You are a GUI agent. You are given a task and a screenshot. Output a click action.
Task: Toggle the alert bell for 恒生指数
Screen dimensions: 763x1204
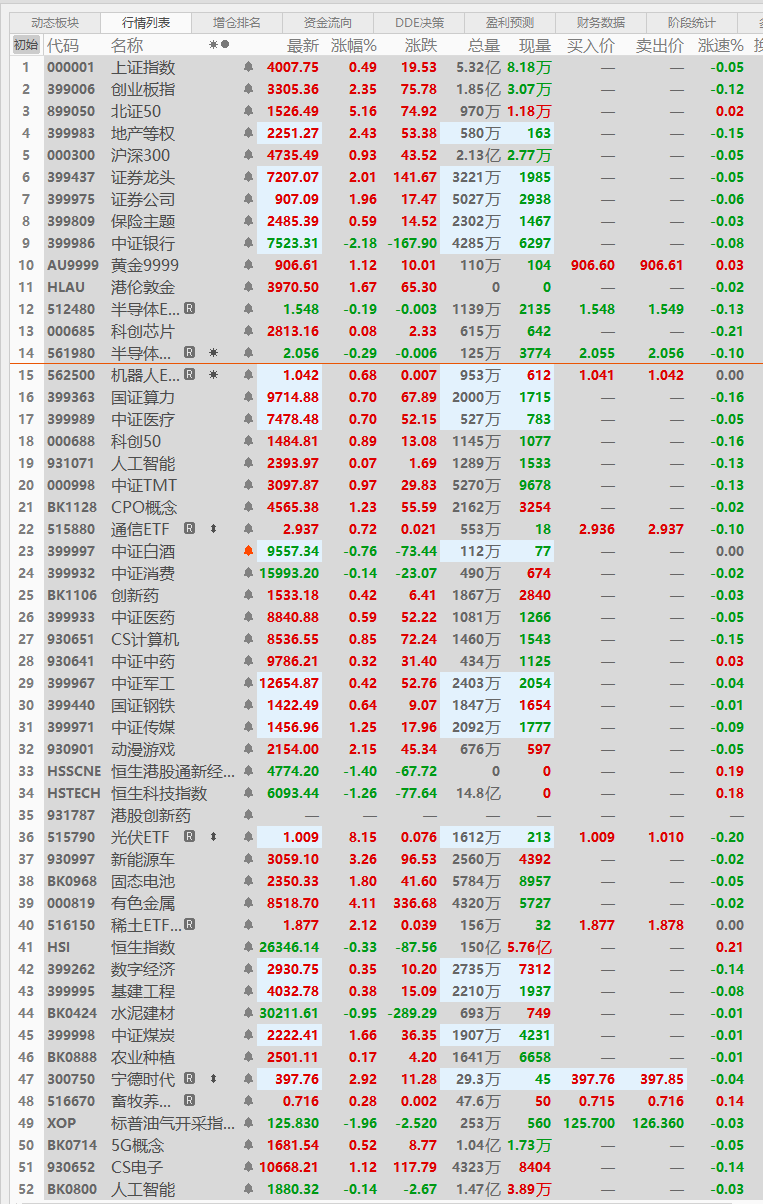point(248,947)
